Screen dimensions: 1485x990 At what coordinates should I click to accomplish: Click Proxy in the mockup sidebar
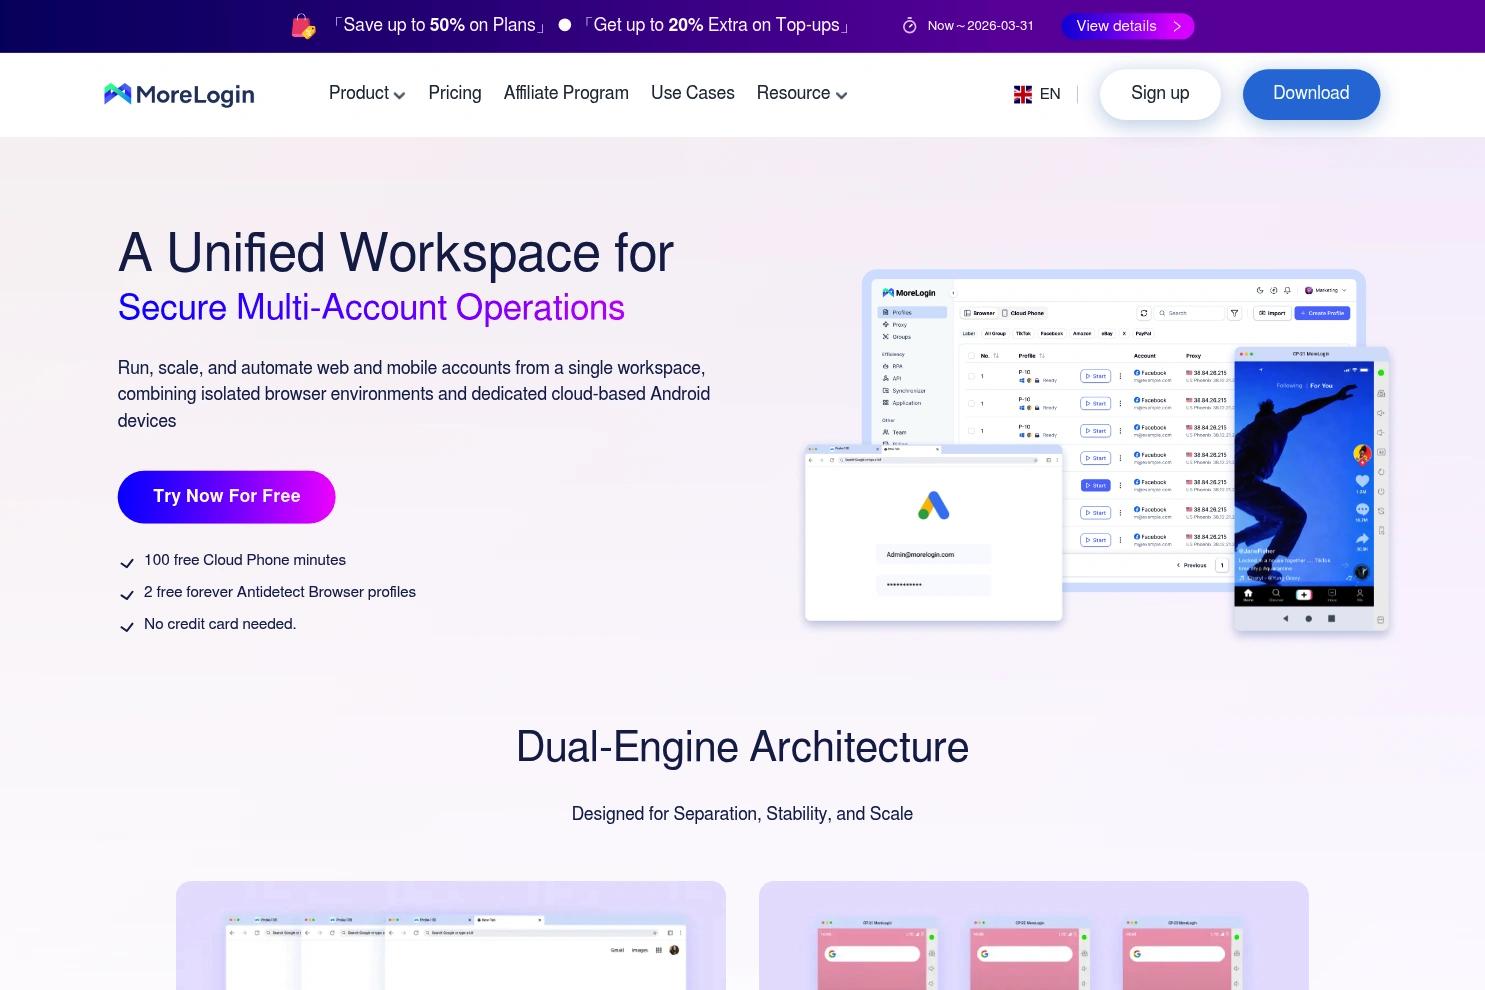tap(895, 325)
